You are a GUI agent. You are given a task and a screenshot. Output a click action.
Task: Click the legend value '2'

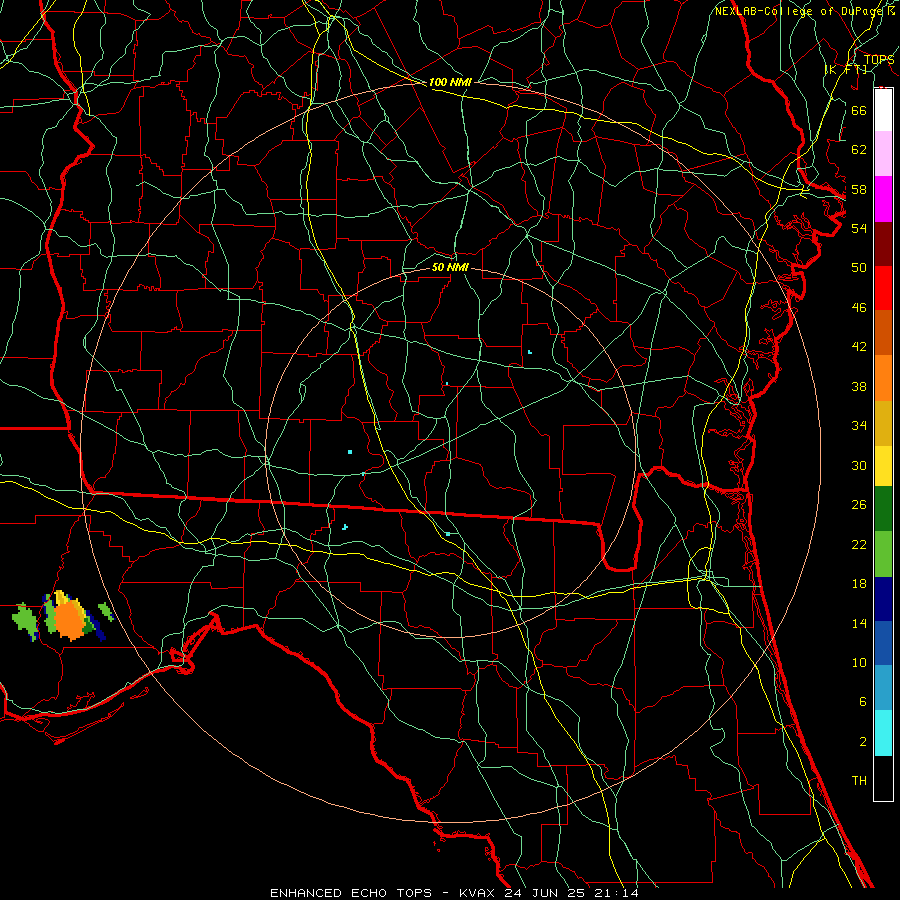click(x=862, y=742)
